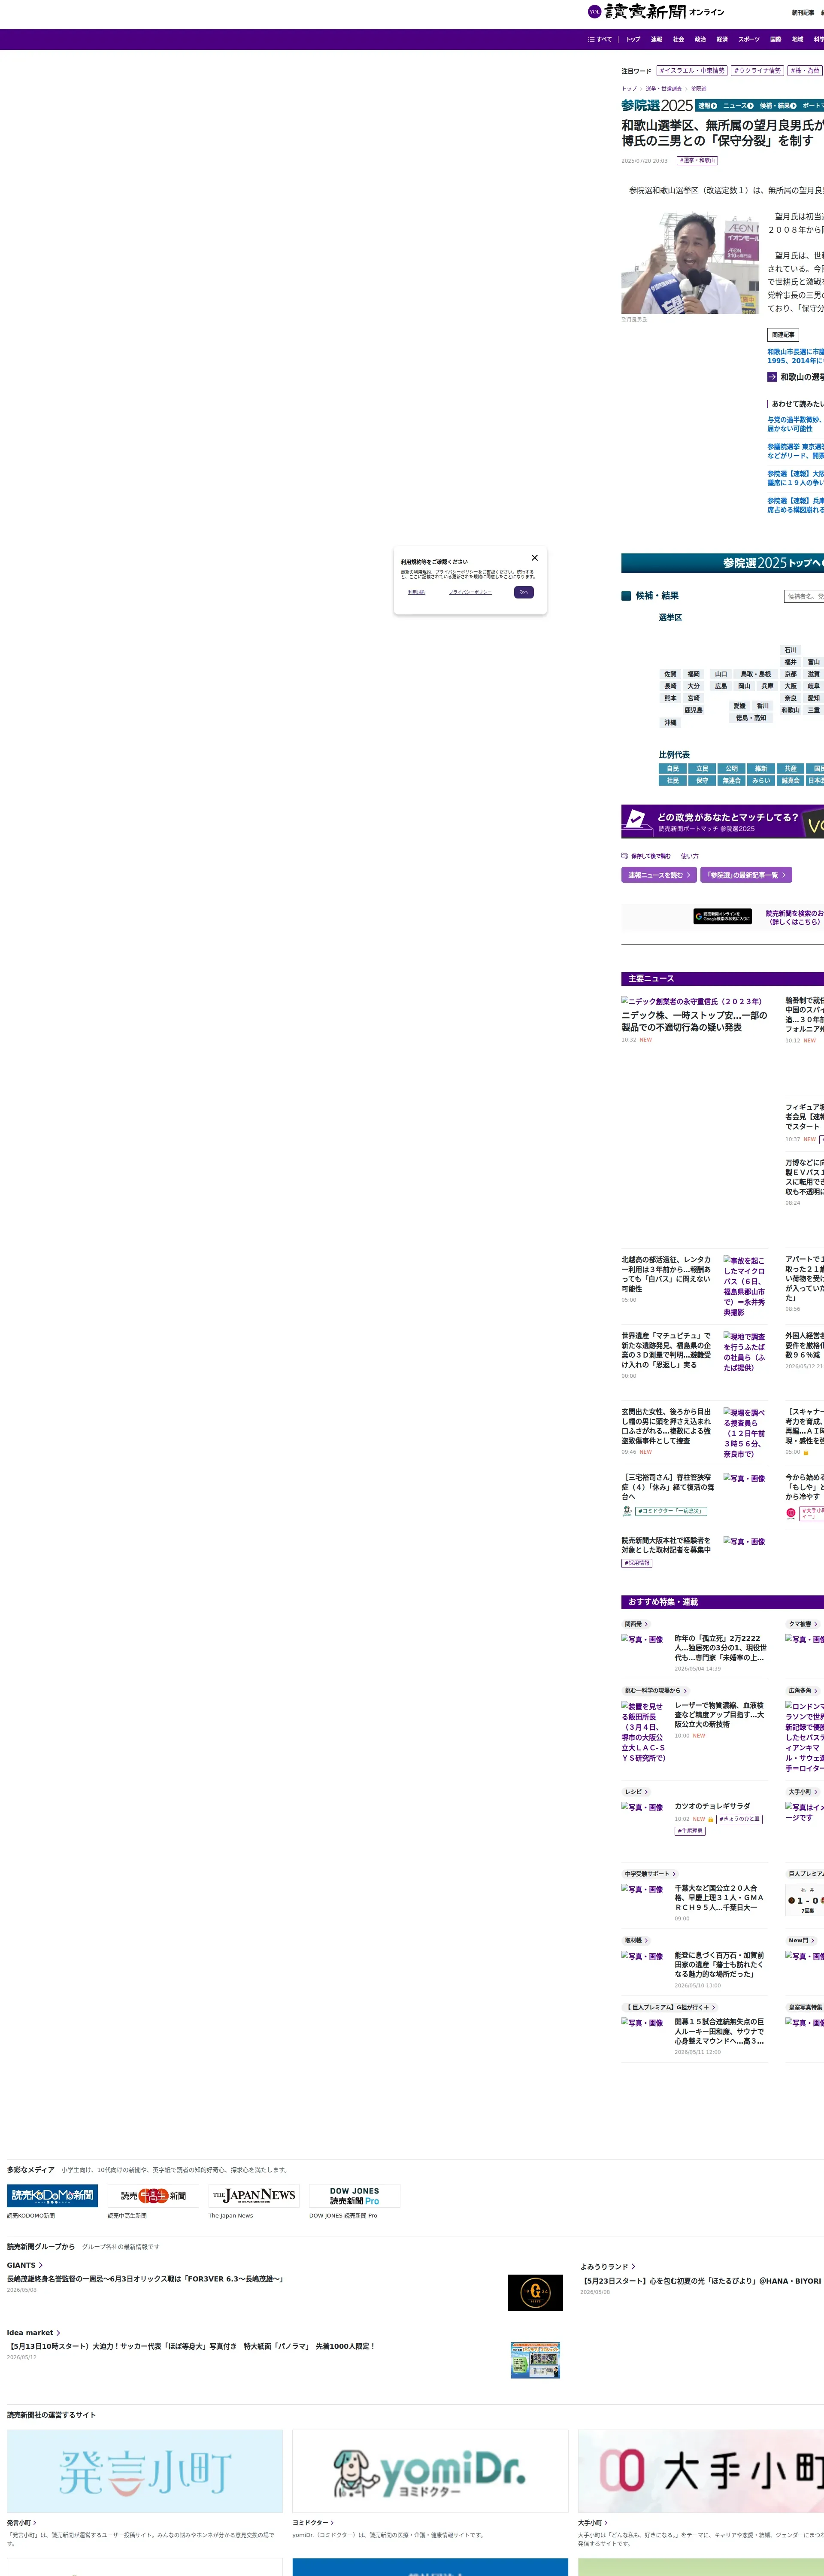The image size is (824, 2576).
Task: Click the 選挙・世論調査 breadcrumb link
Action: 664,89
